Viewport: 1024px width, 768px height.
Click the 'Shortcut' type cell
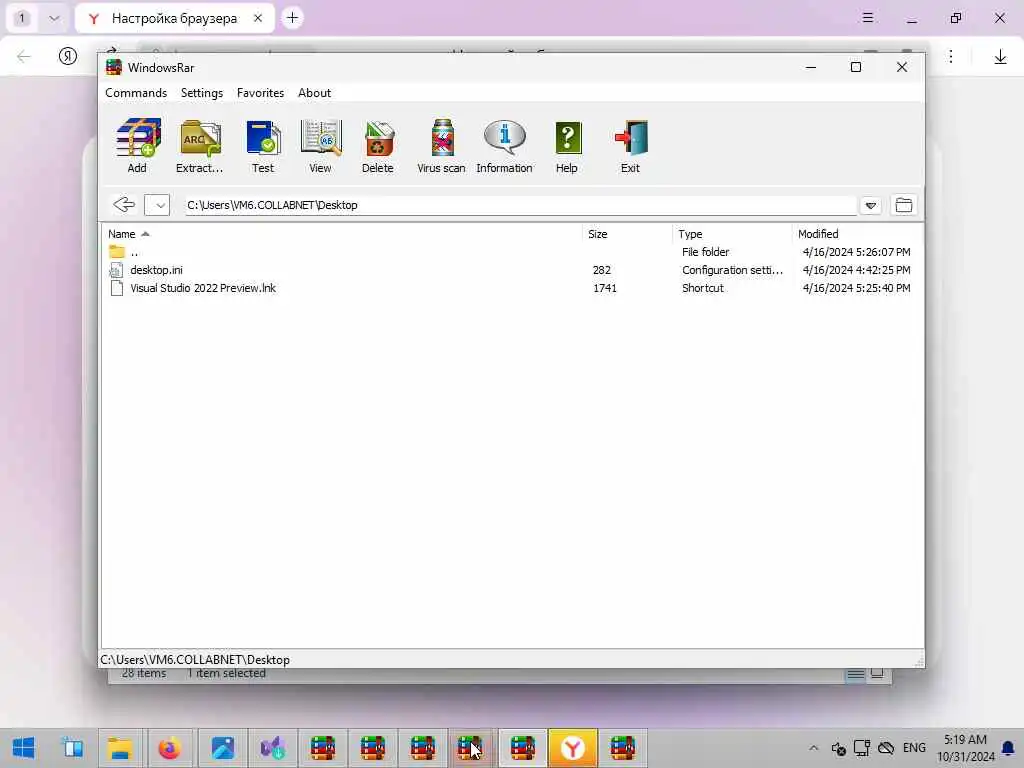click(x=703, y=288)
